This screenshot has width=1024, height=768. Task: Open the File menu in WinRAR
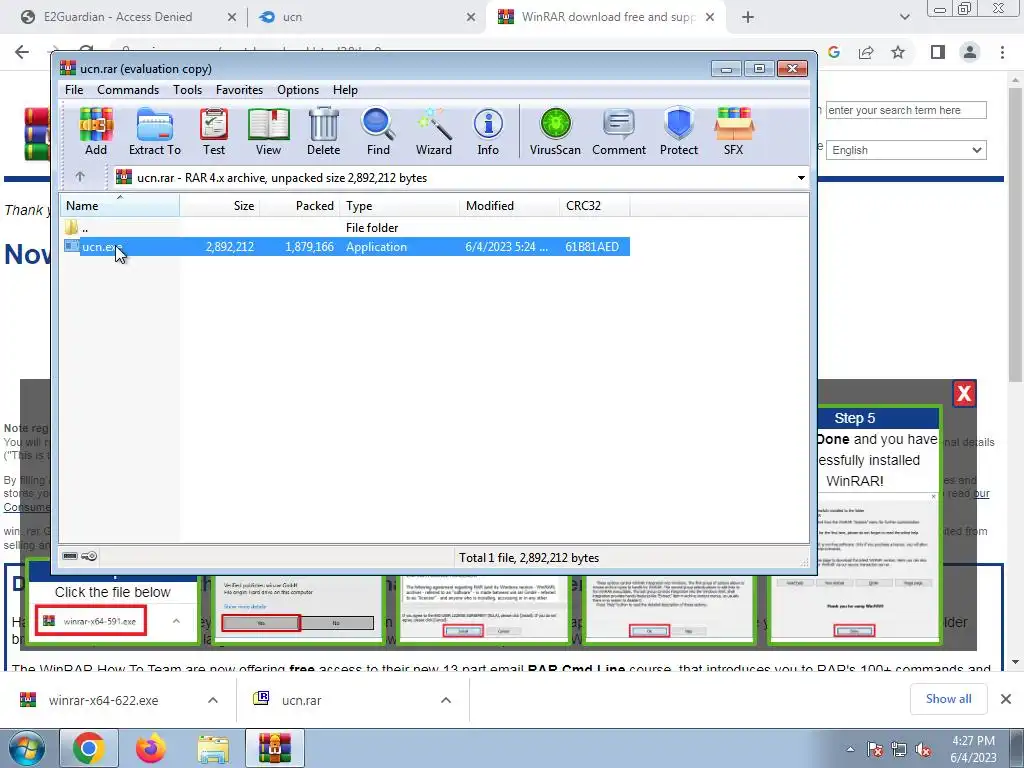pos(74,89)
